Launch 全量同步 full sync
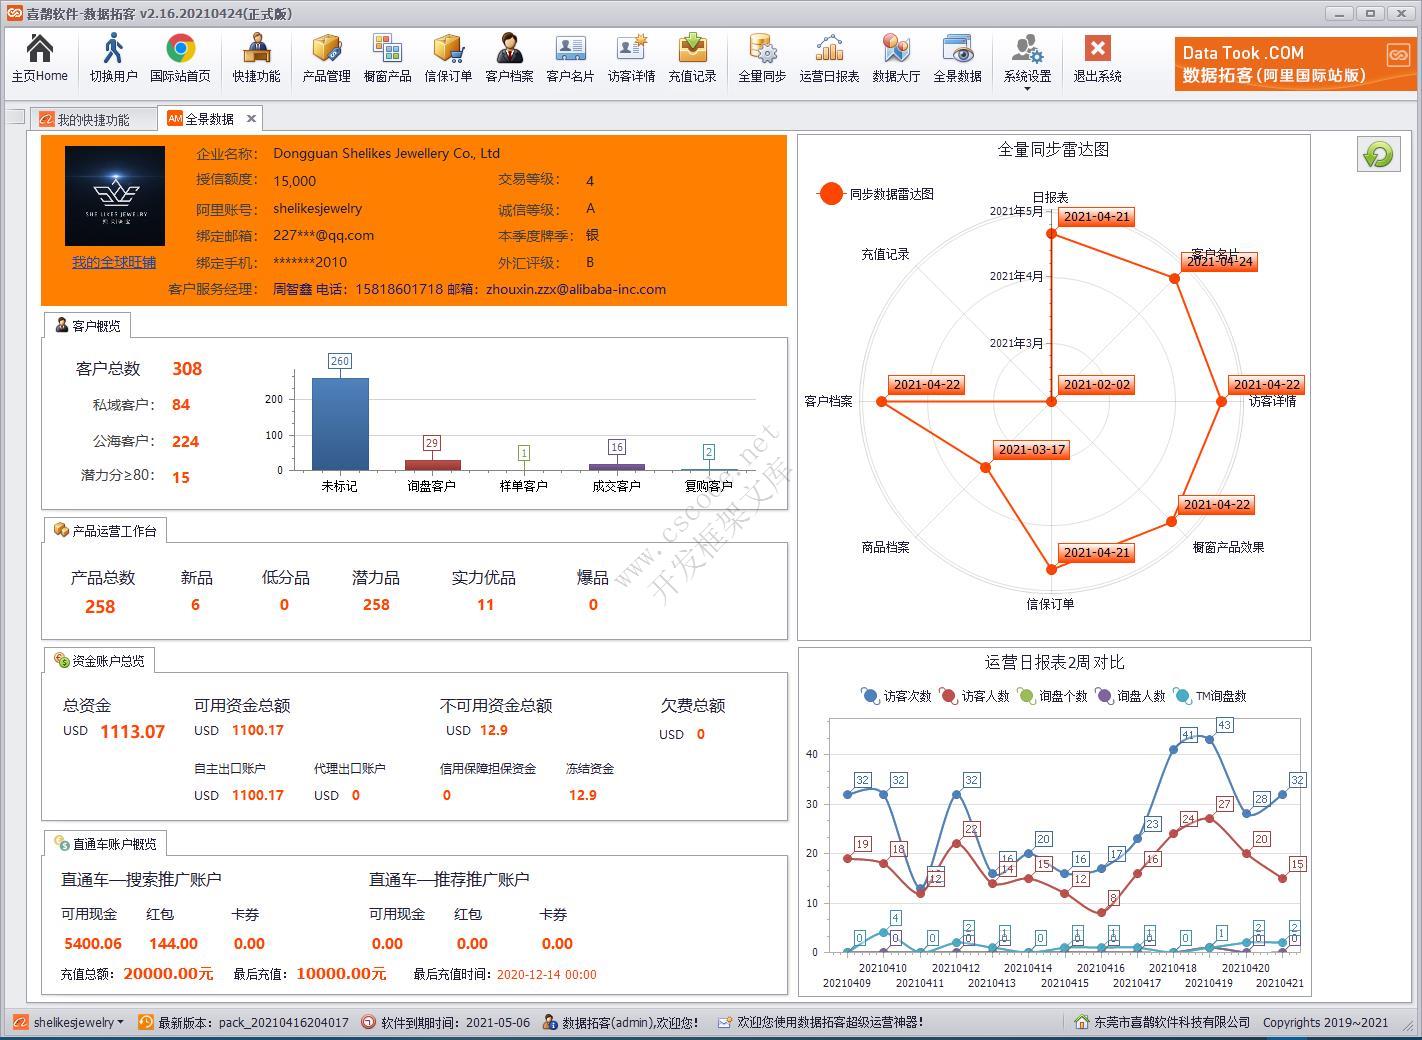1422x1040 pixels. pyautogui.click(x=762, y=58)
